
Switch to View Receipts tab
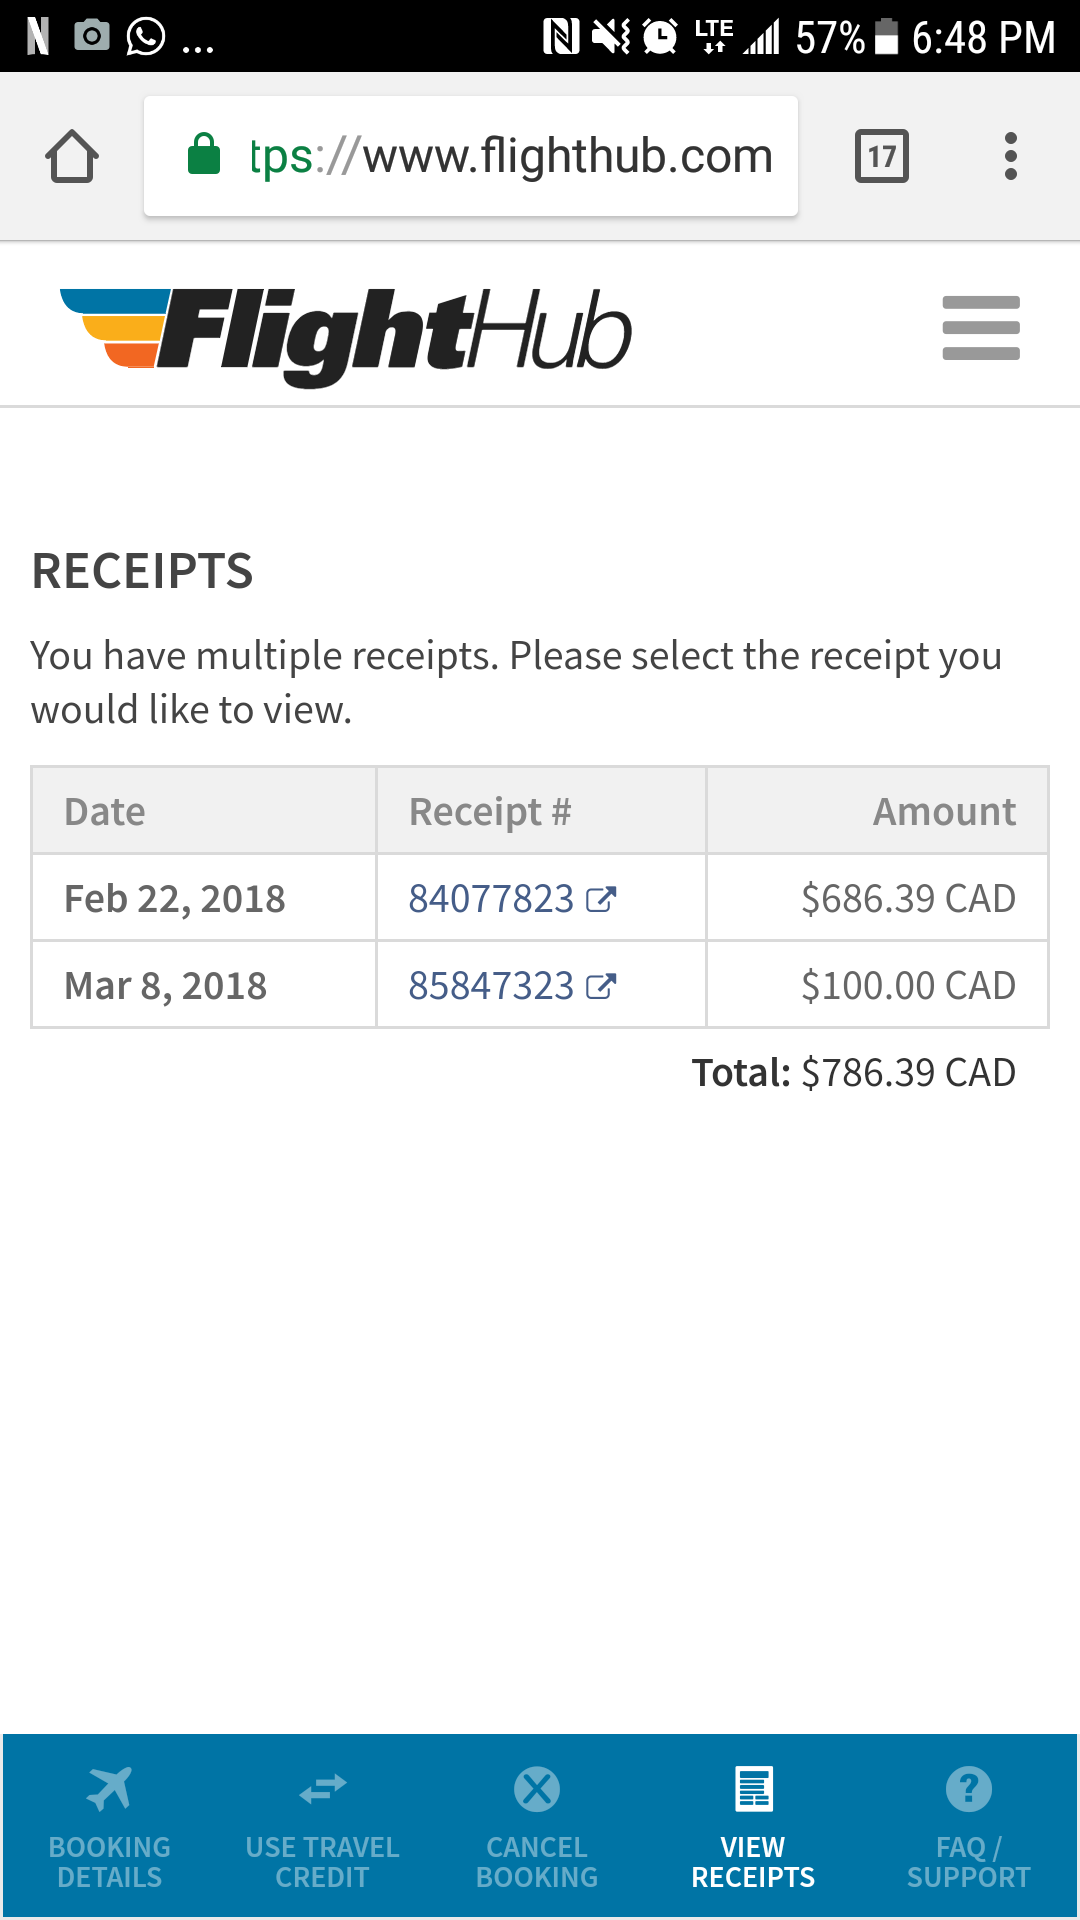(x=753, y=1828)
